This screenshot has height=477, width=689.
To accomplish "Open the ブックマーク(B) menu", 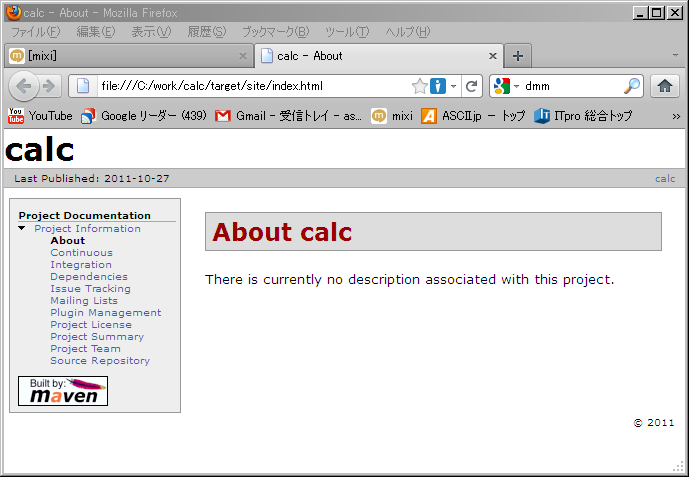I will [276, 32].
